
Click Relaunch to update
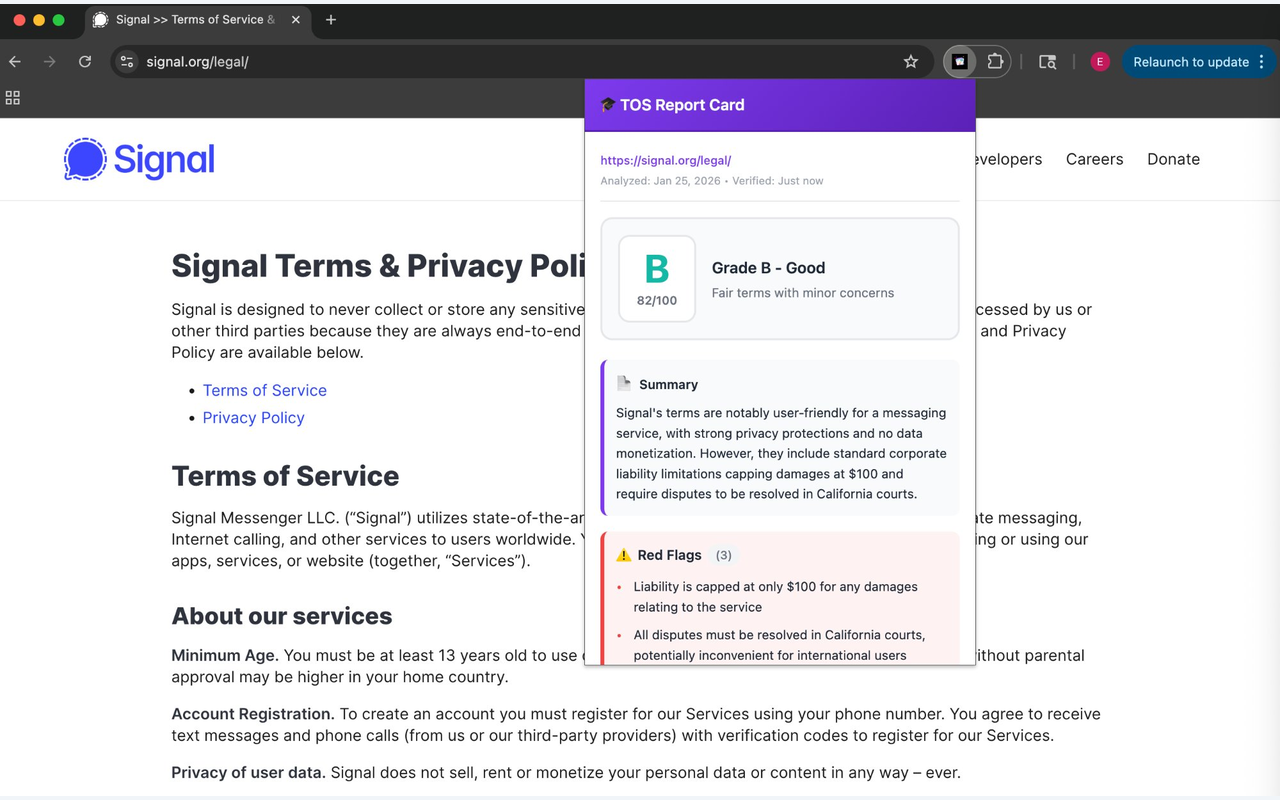(x=1191, y=61)
